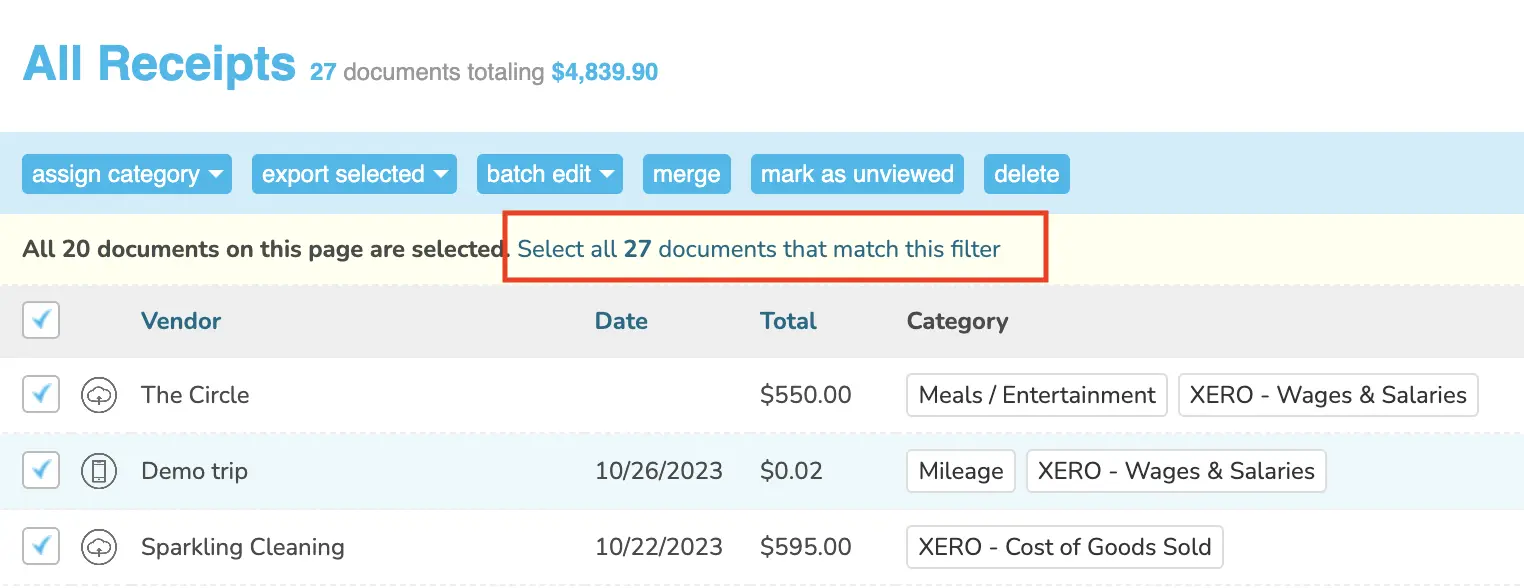Untick the Sparkling Cleaning checkbox
The image size is (1524, 588).
(41, 547)
